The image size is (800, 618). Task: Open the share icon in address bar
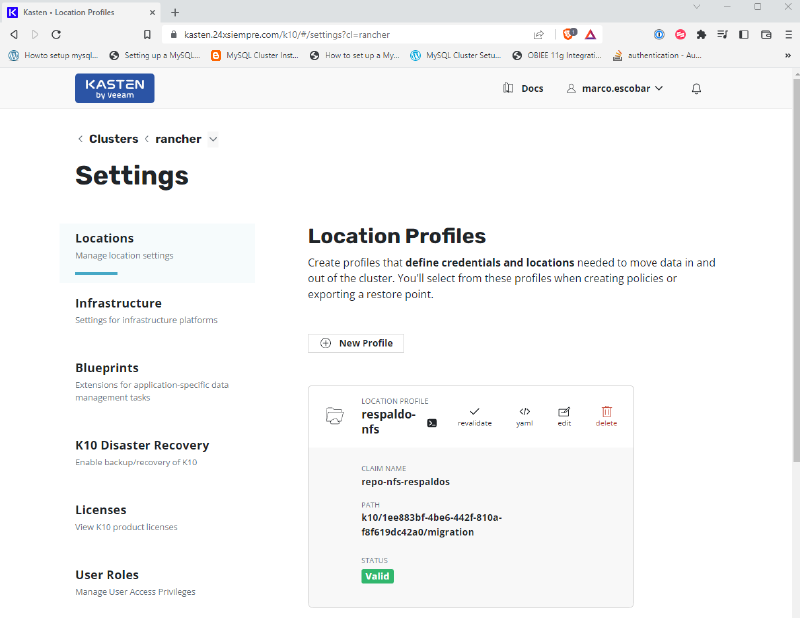(x=539, y=35)
